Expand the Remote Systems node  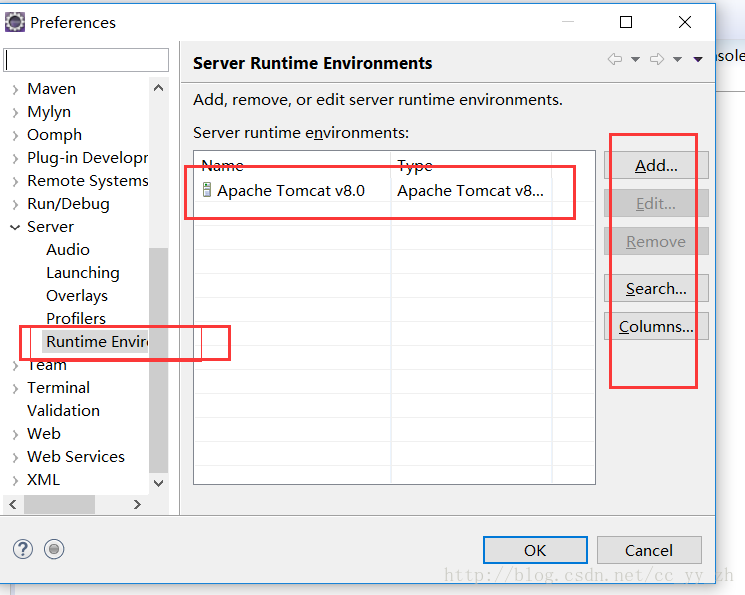coord(15,181)
